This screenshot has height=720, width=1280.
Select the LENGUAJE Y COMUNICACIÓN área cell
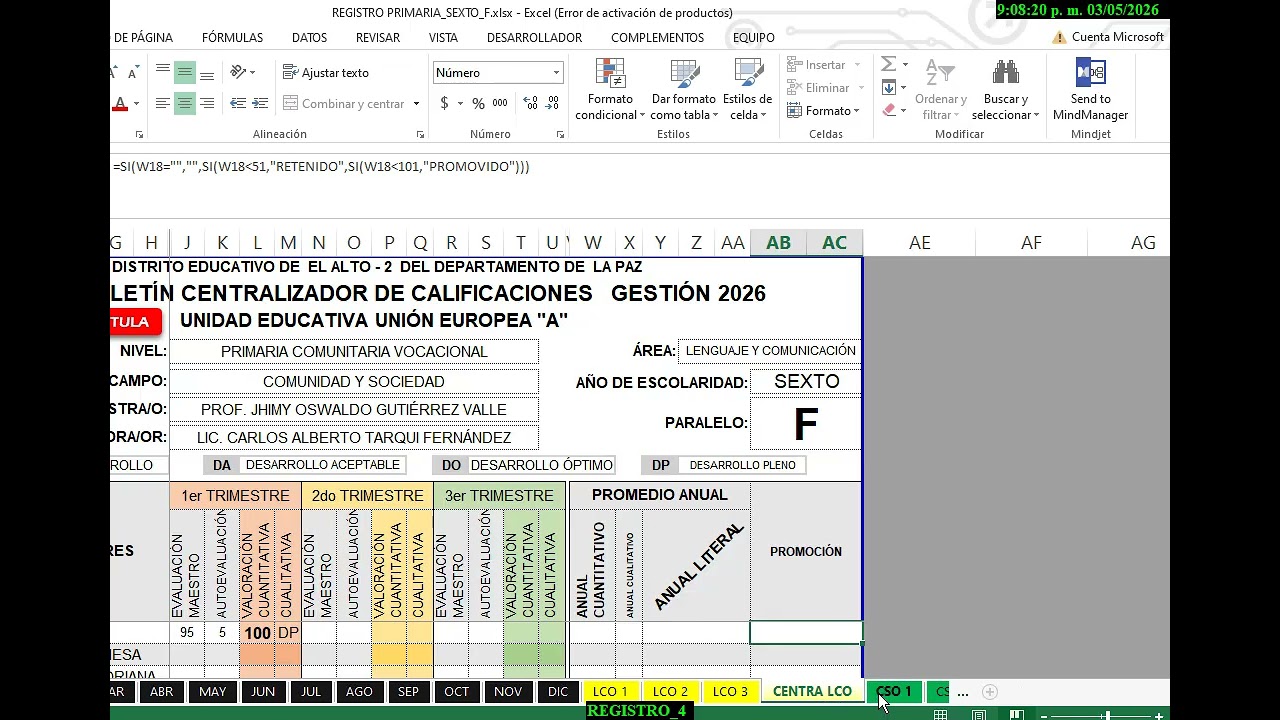(770, 351)
